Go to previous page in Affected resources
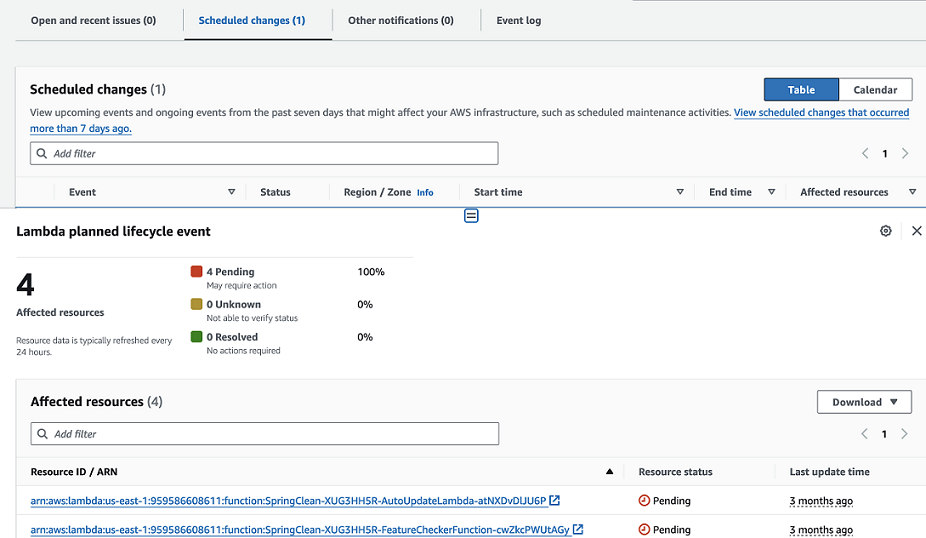Image resolution: width=926 pixels, height=538 pixels. tap(865, 434)
